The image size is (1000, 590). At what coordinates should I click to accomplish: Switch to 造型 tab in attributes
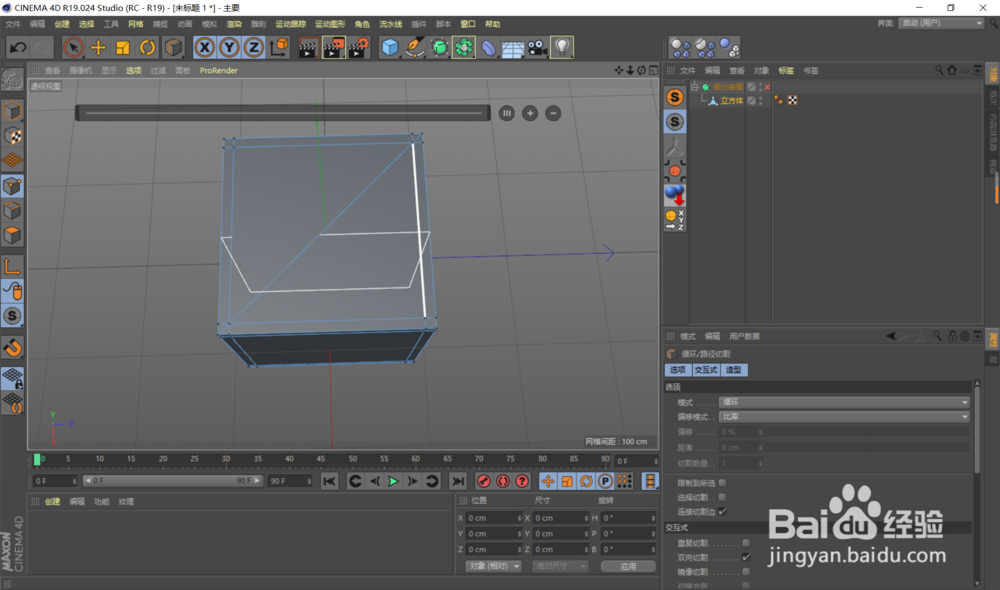click(x=734, y=370)
